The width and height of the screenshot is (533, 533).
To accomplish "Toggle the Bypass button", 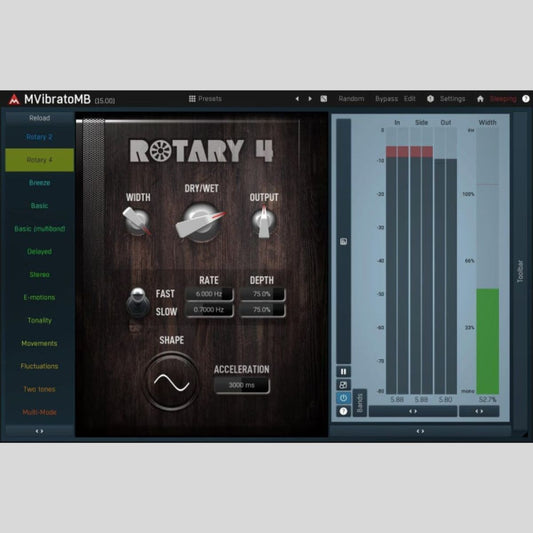I will coord(386,99).
